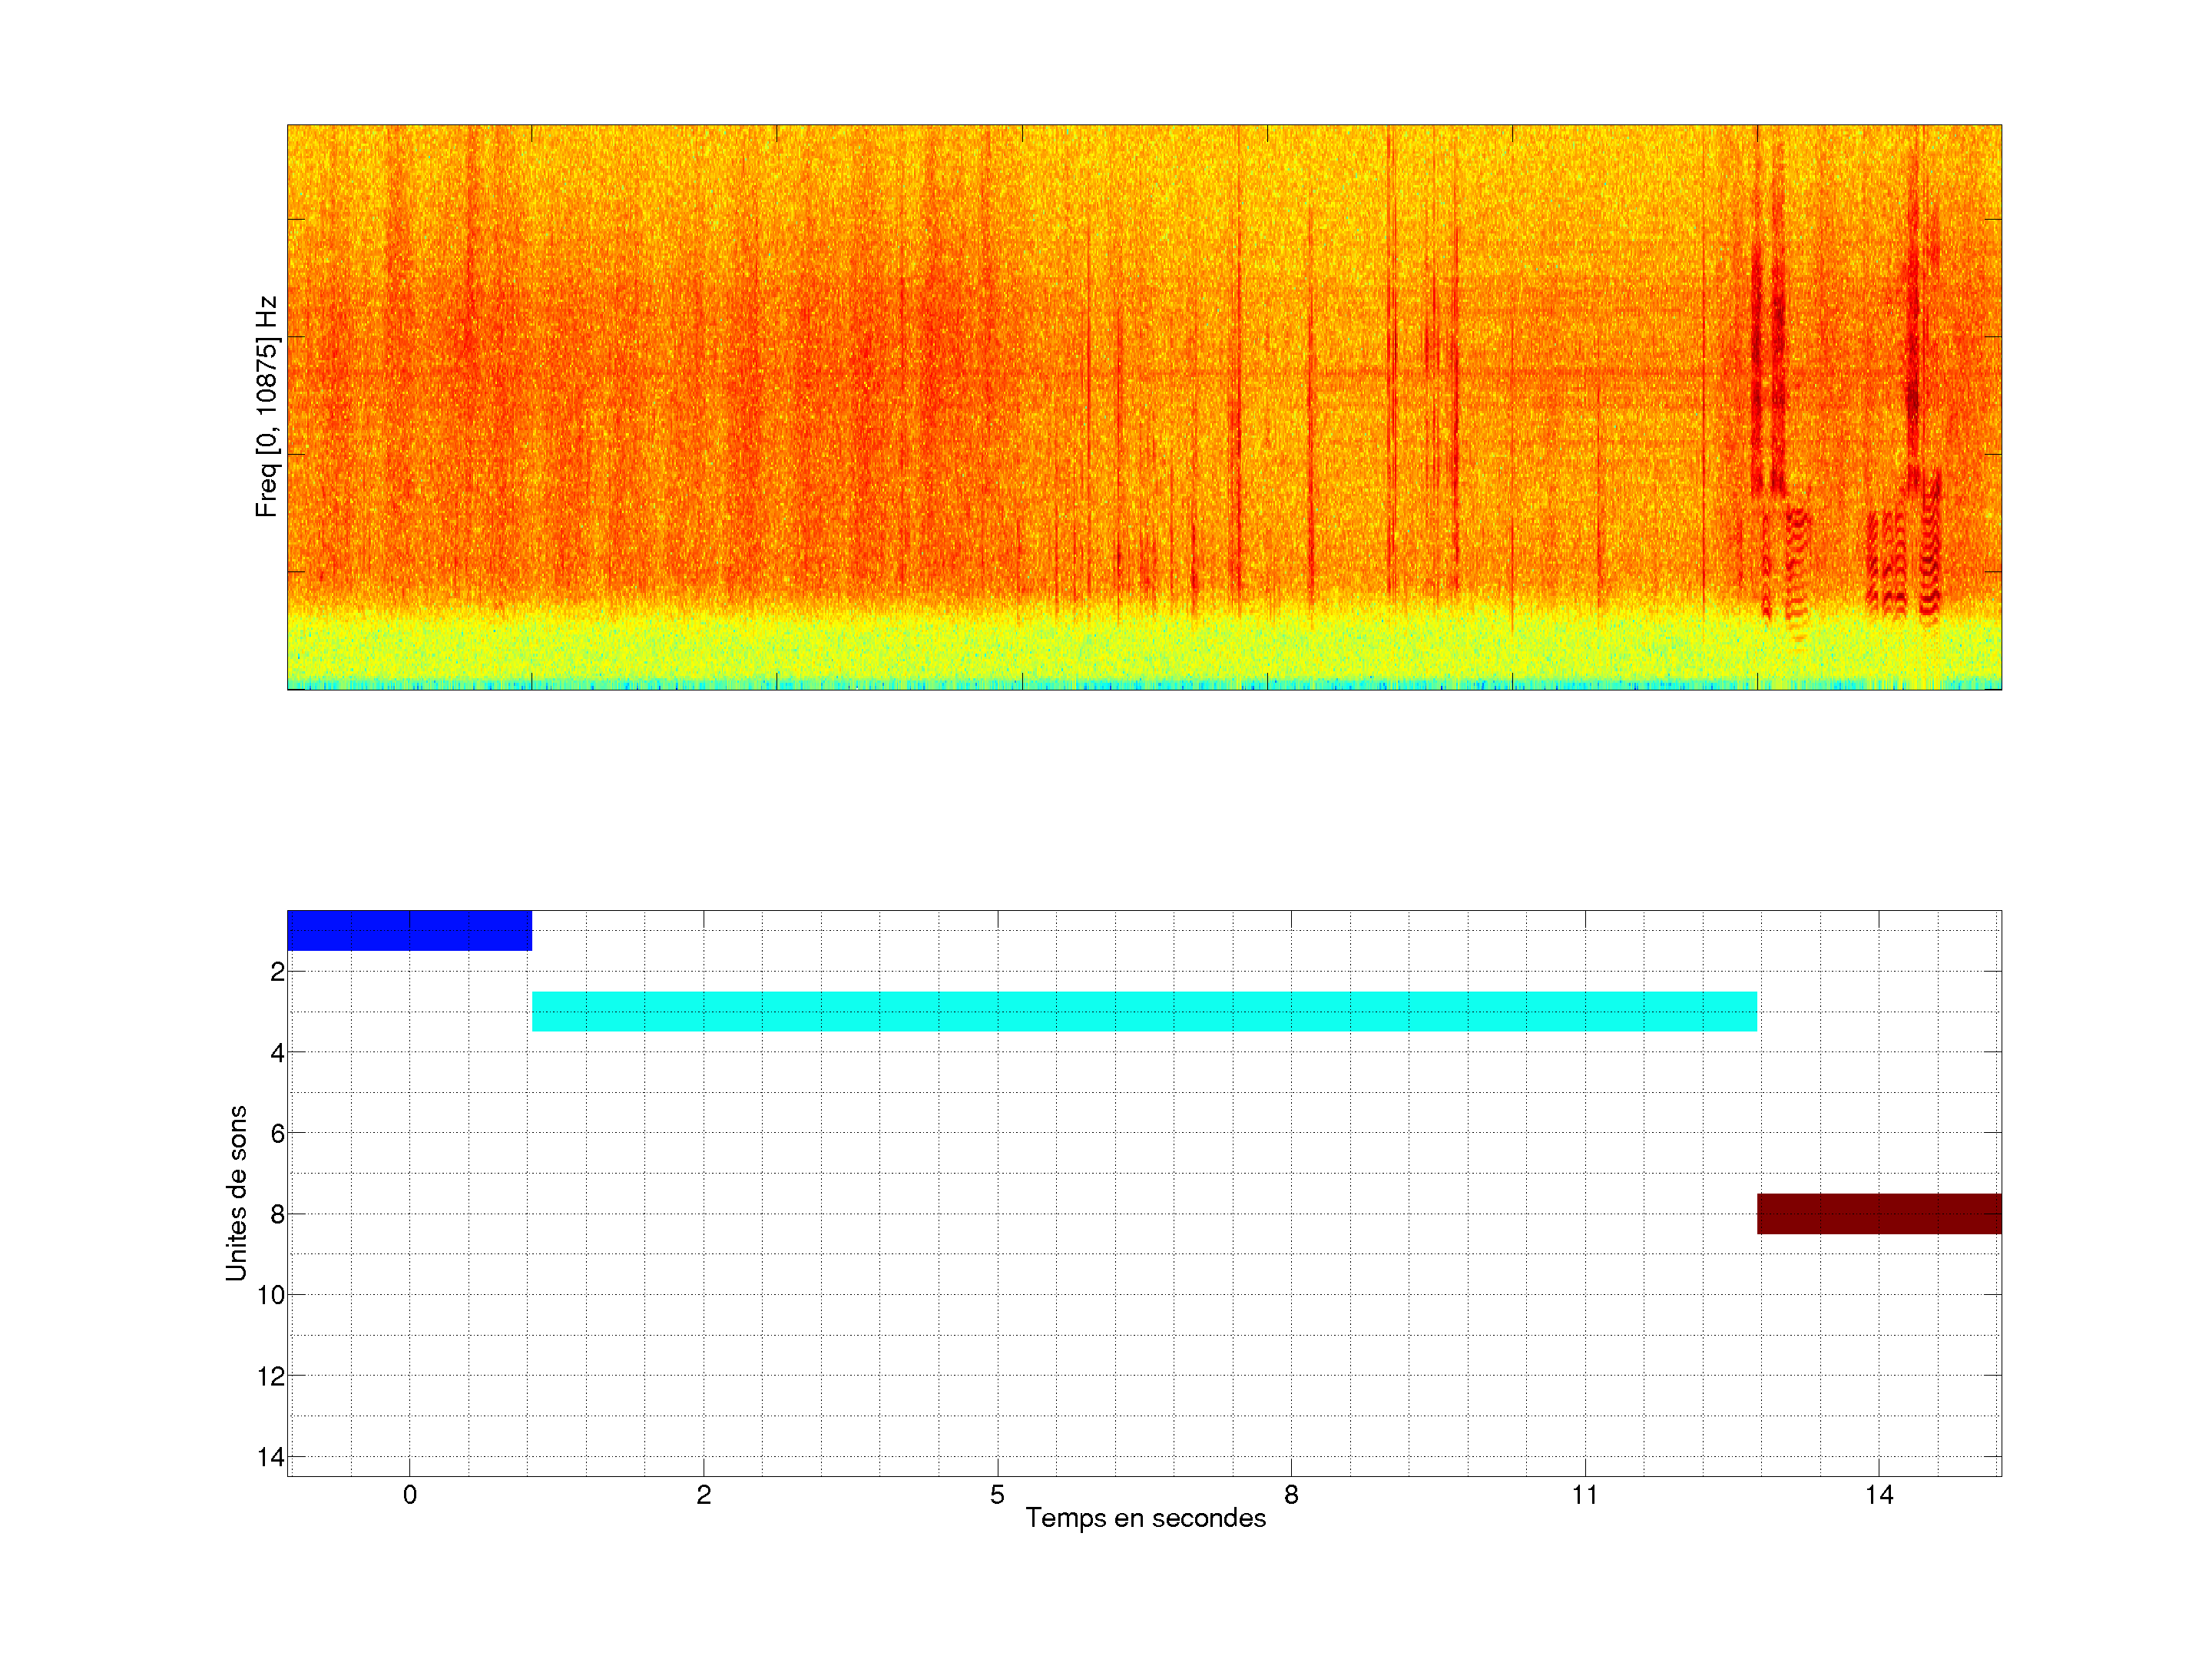Click time tick label 14 on horizontal axis
Image resolution: width=2212 pixels, height=1659 pixels.
click(x=1879, y=1495)
